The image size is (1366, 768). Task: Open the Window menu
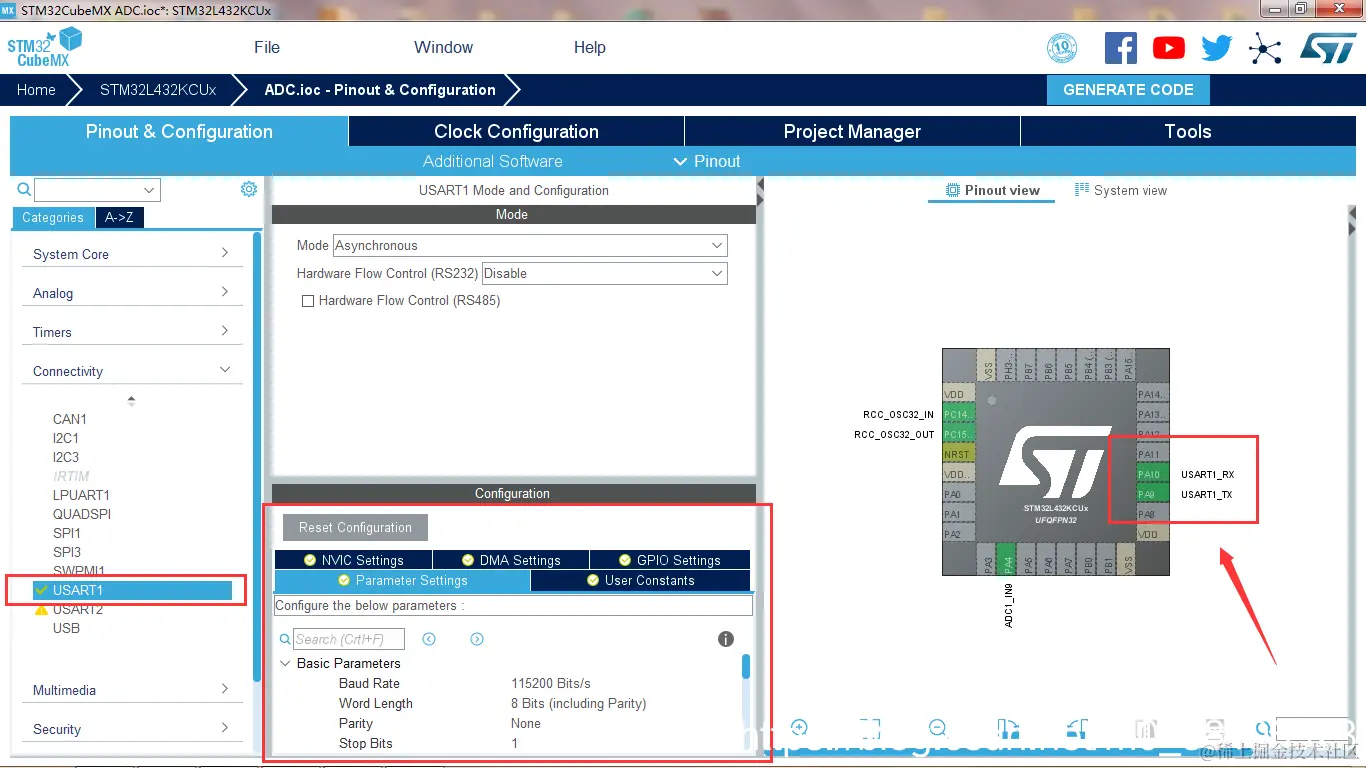[443, 48]
